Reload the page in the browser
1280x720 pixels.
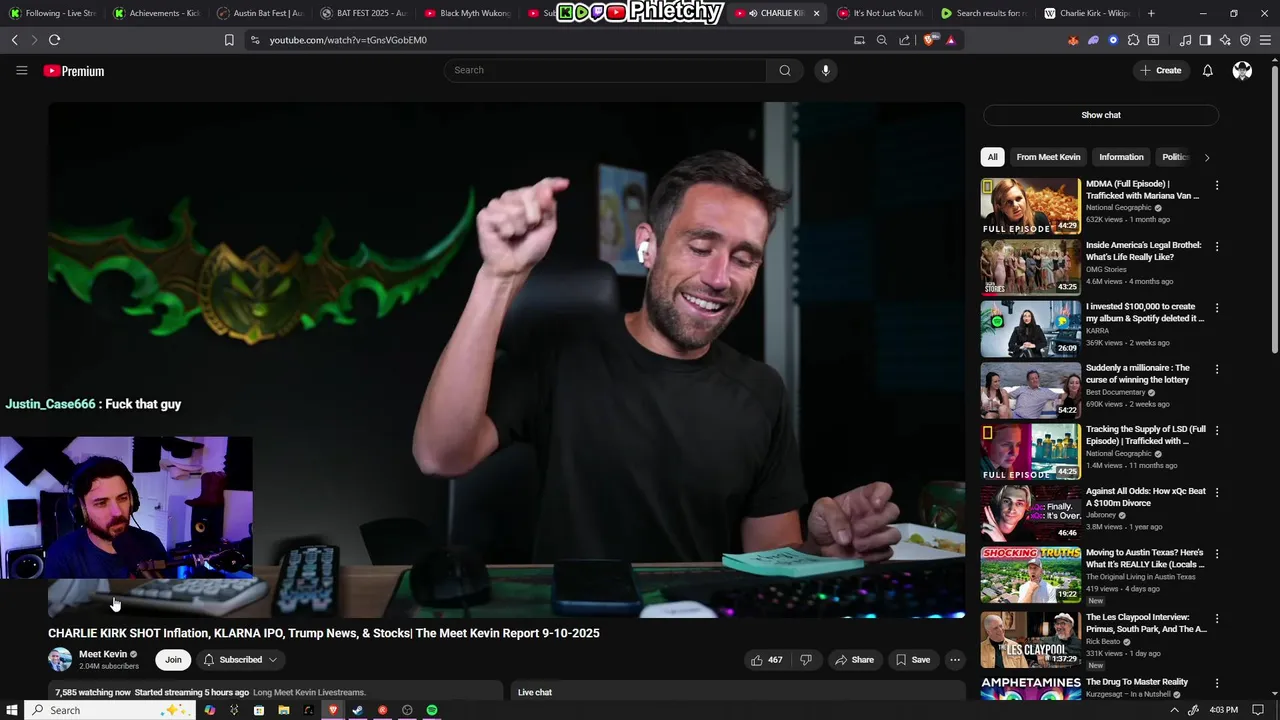54,40
